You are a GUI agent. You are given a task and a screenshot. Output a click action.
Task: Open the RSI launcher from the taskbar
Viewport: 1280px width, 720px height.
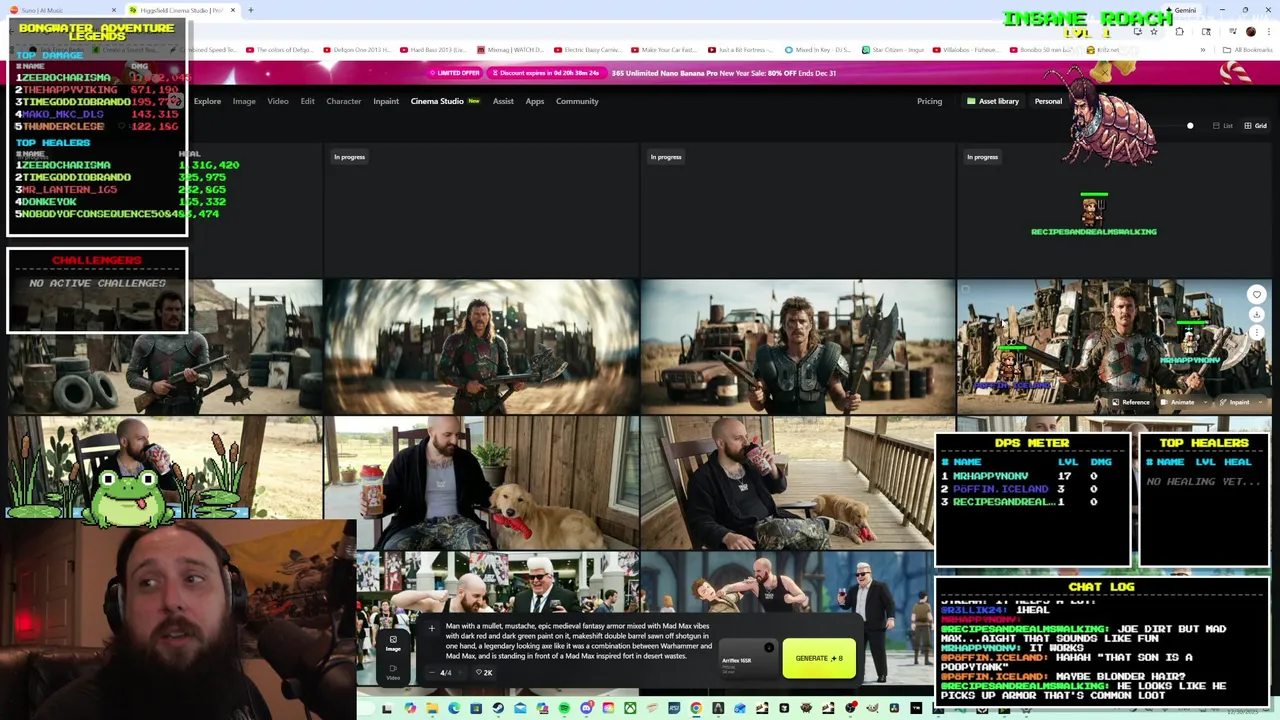click(674, 708)
